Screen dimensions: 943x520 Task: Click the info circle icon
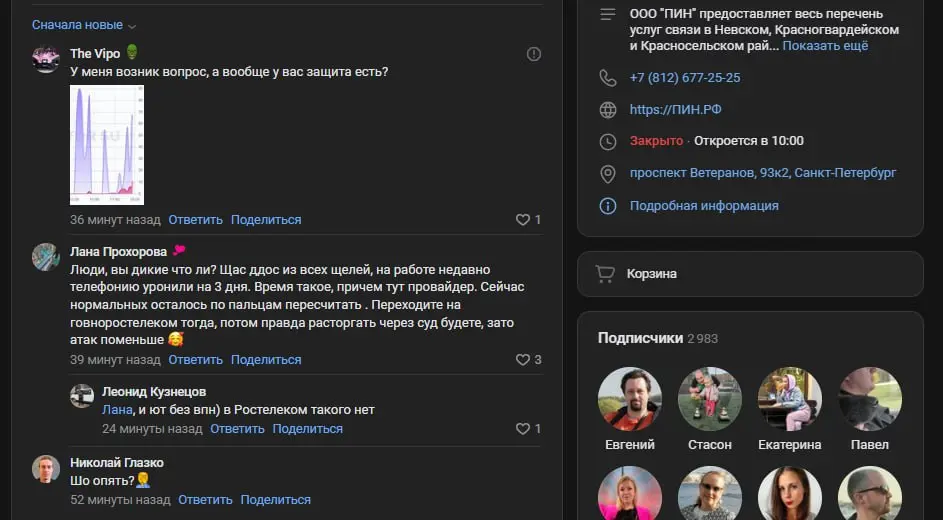click(x=608, y=206)
